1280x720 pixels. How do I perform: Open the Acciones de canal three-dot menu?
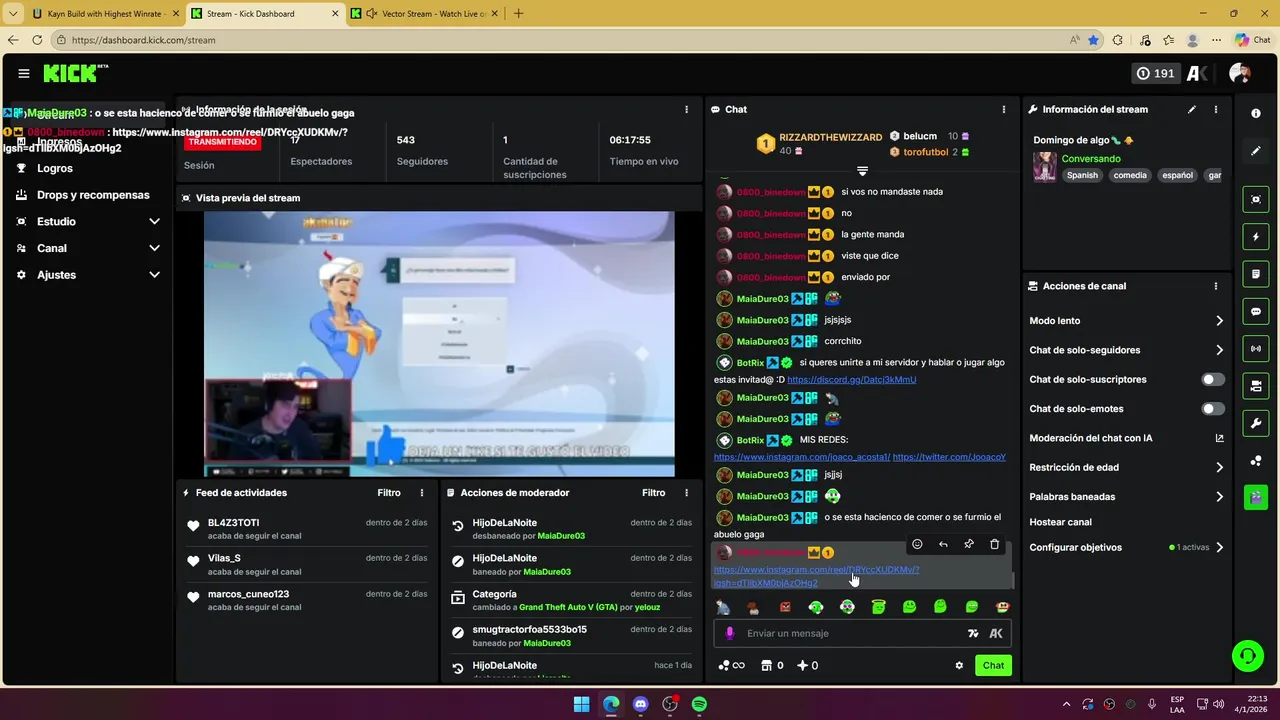[1216, 286]
